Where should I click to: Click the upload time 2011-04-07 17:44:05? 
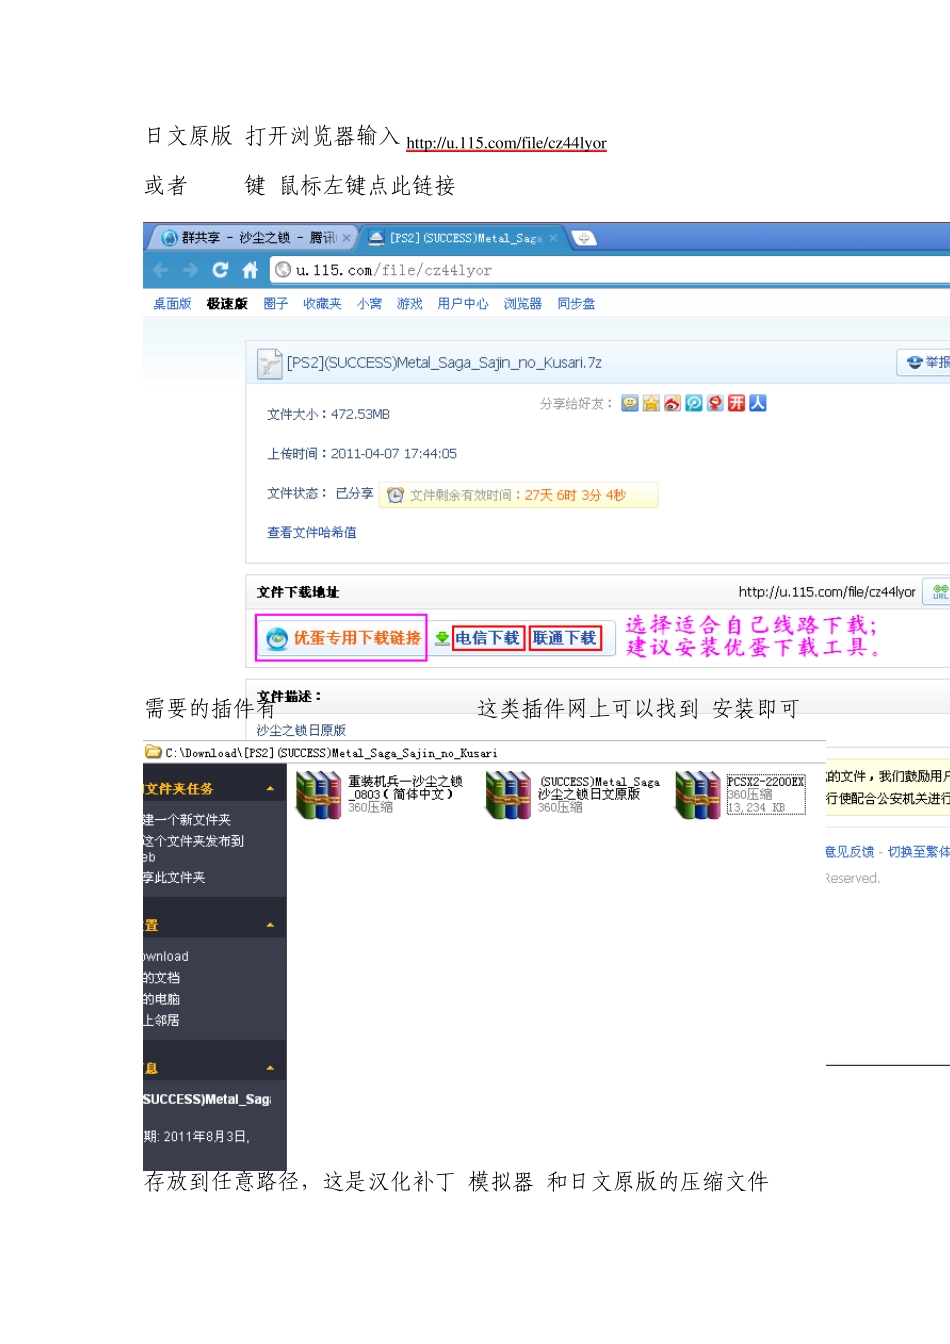tap(394, 454)
